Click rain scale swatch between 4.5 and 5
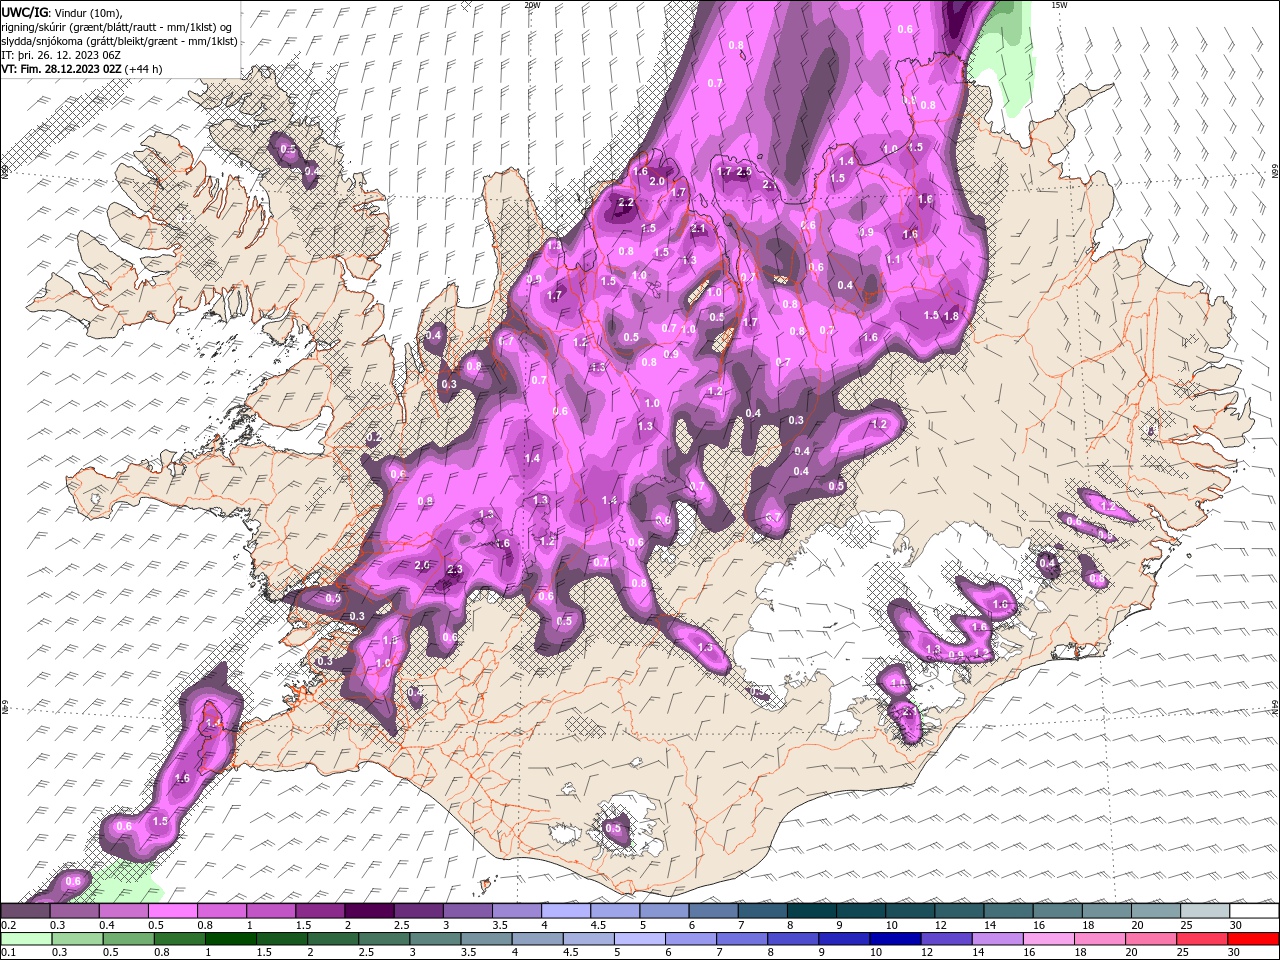 click(589, 939)
